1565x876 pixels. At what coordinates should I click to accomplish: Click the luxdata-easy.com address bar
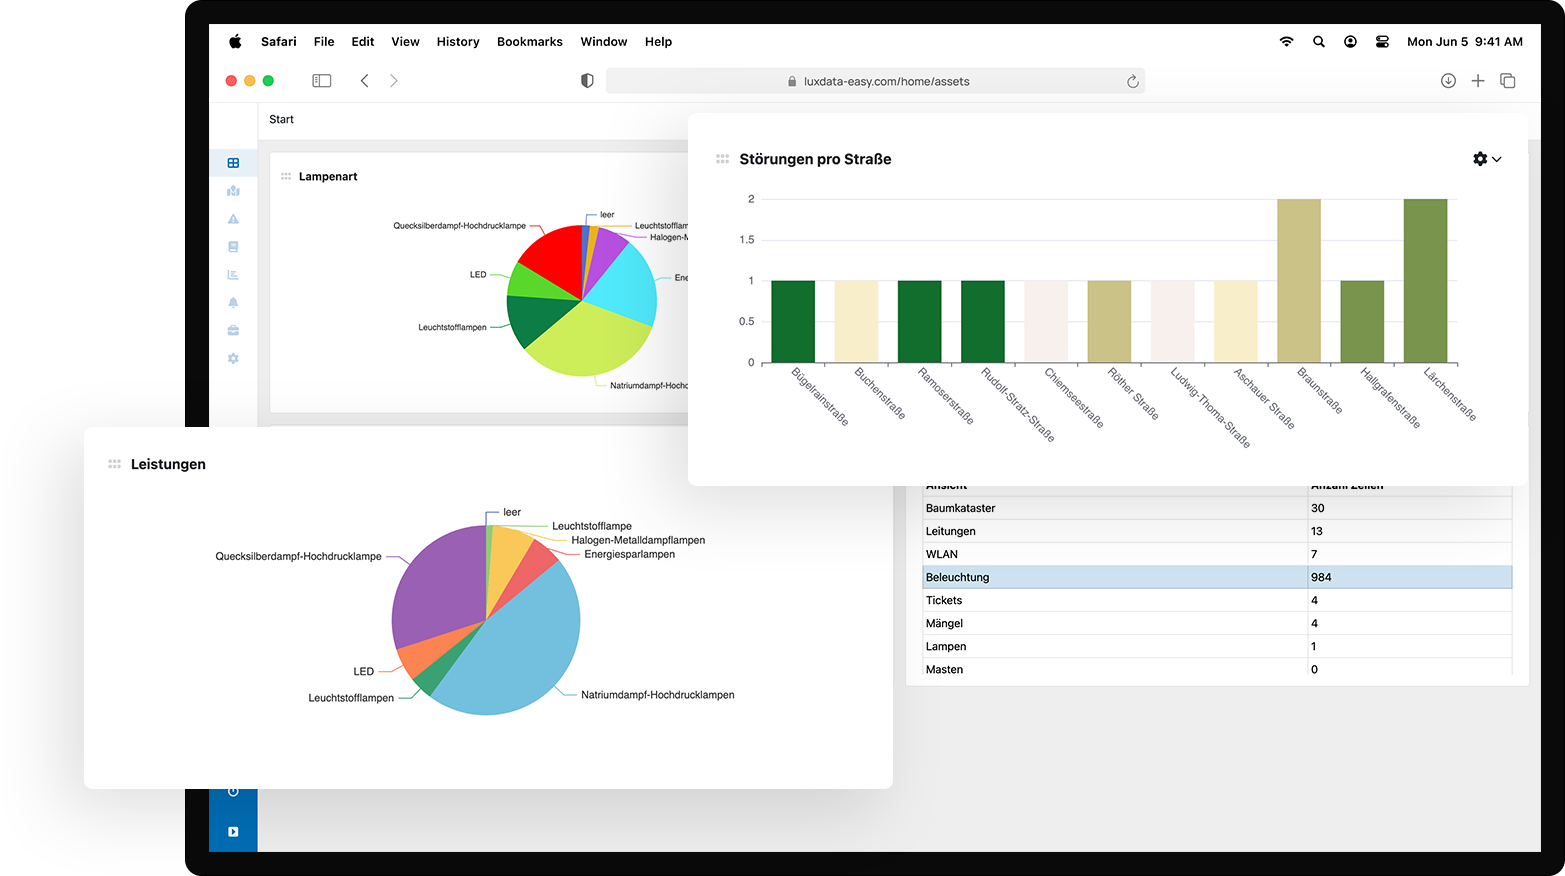point(875,81)
